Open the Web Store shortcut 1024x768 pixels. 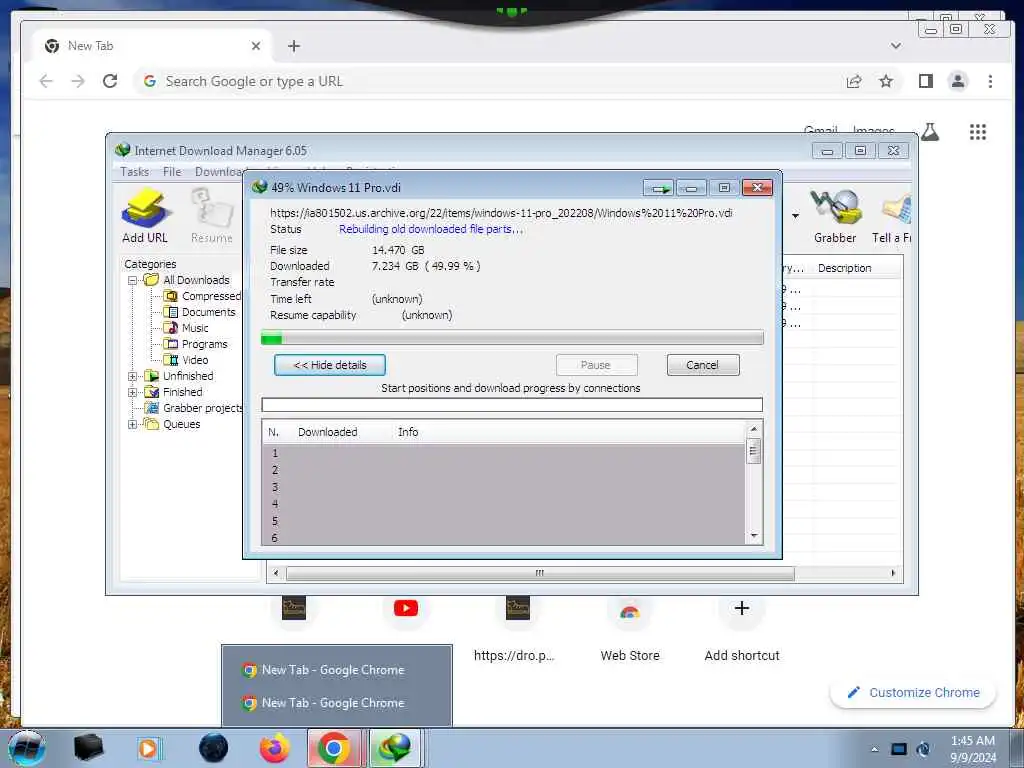pos(630,627)
